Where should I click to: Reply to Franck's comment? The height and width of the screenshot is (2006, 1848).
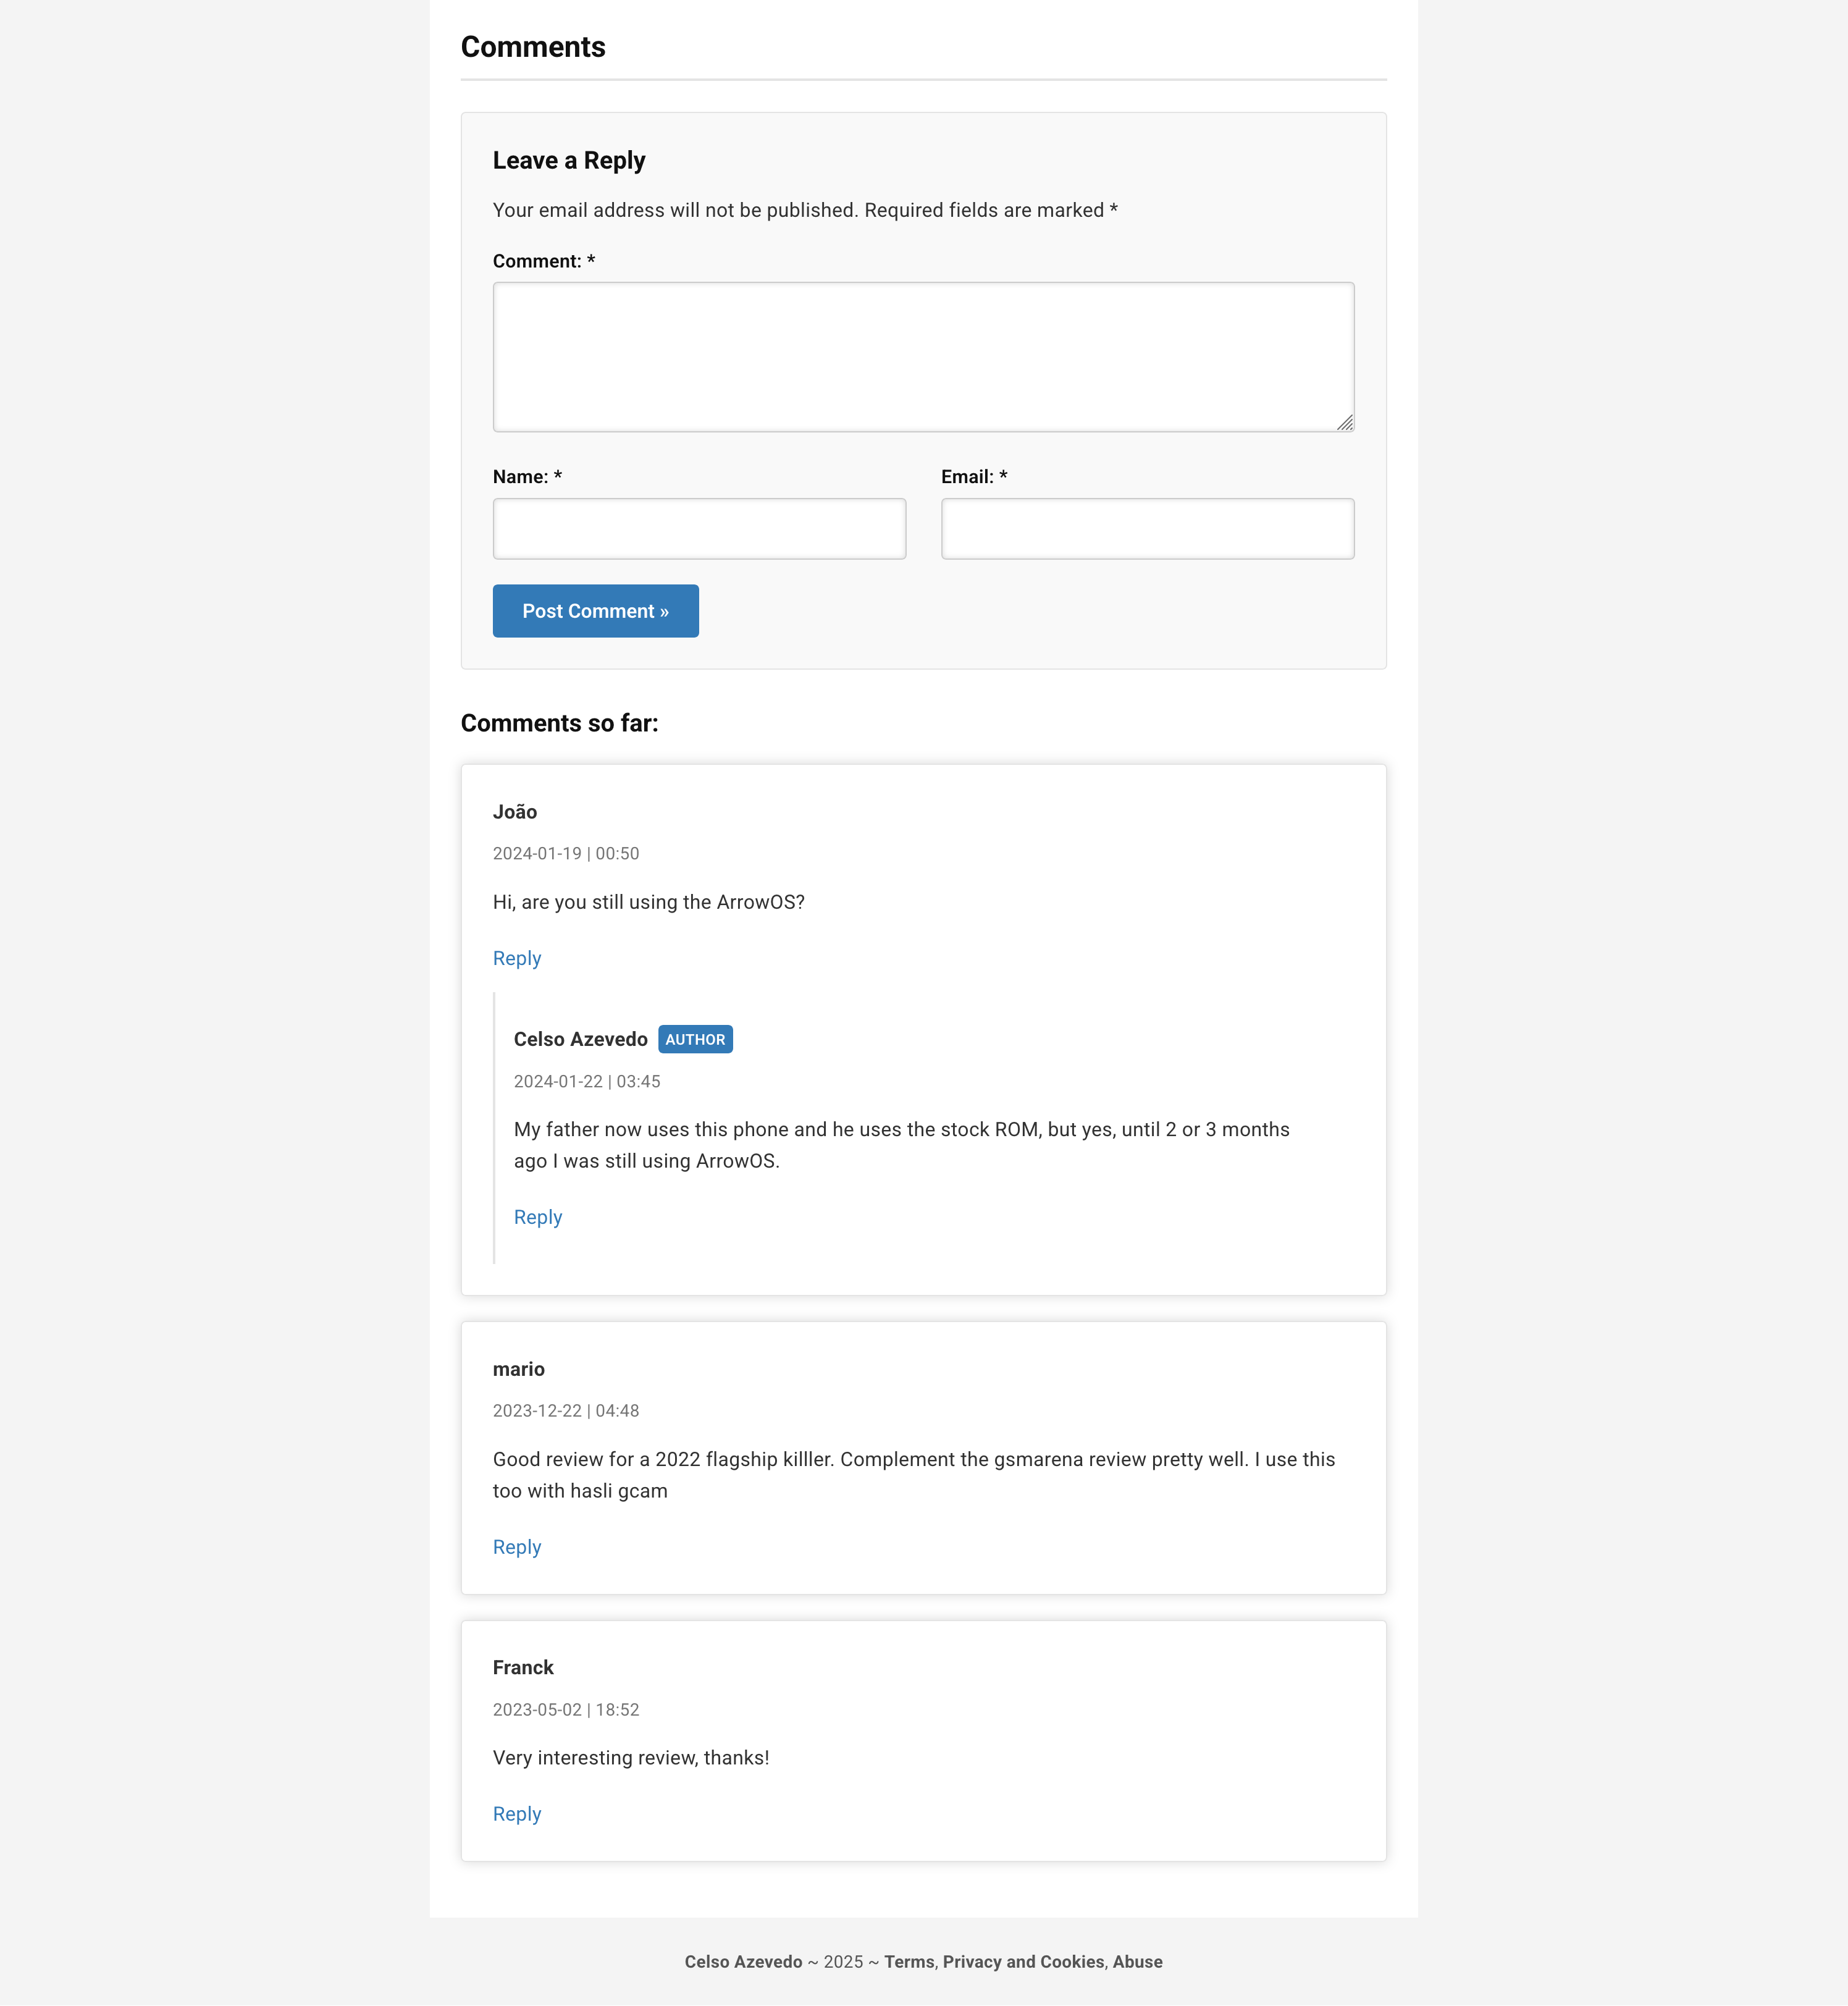(516, 1814)
